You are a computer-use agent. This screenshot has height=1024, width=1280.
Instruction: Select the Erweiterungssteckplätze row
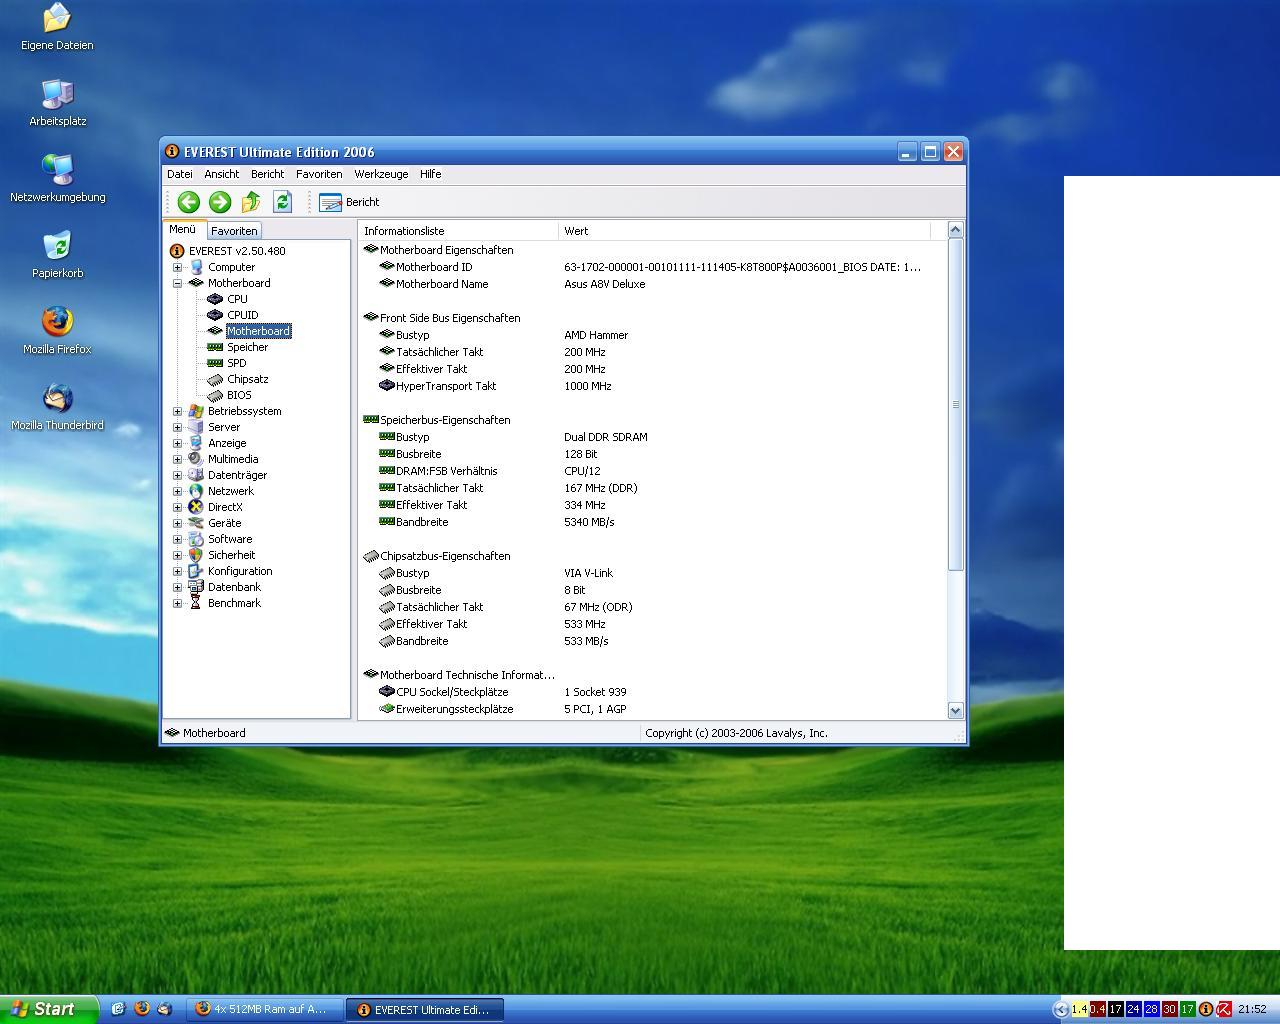pyautogui.click(x=652, y=709)
